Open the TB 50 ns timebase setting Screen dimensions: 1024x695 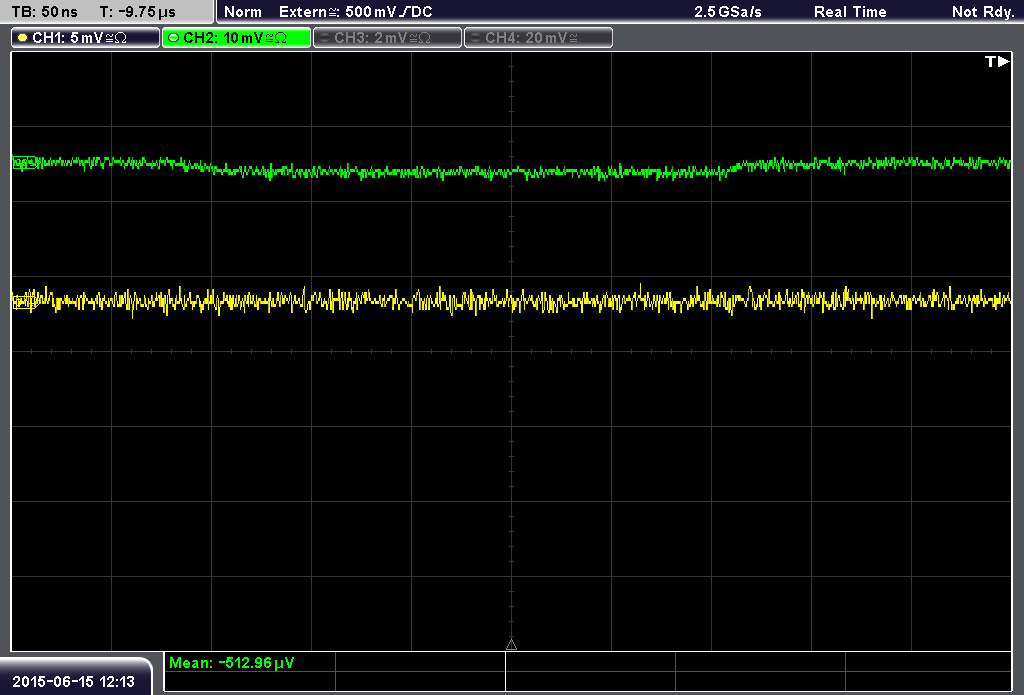tap(44, 12)
